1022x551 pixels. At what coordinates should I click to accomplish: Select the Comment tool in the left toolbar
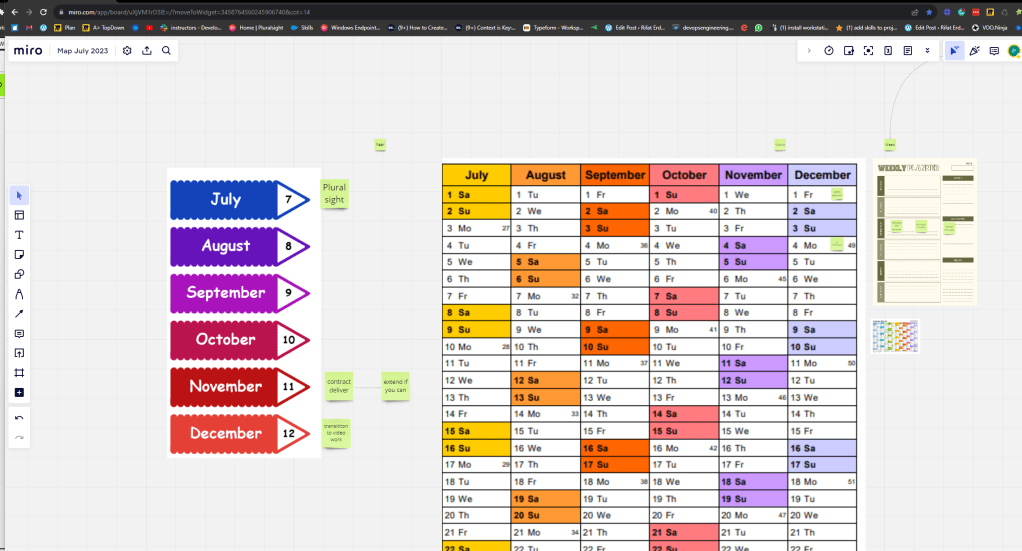point(19,333)
